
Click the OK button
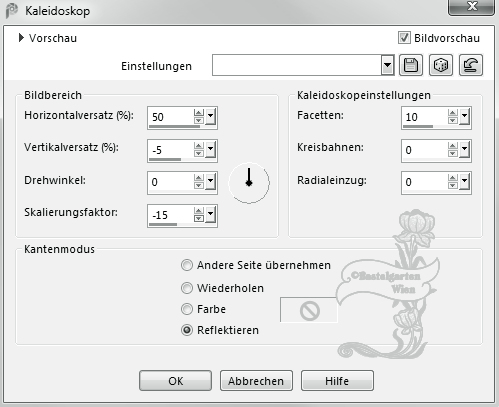pyautogui.click(x=175, y=381)
